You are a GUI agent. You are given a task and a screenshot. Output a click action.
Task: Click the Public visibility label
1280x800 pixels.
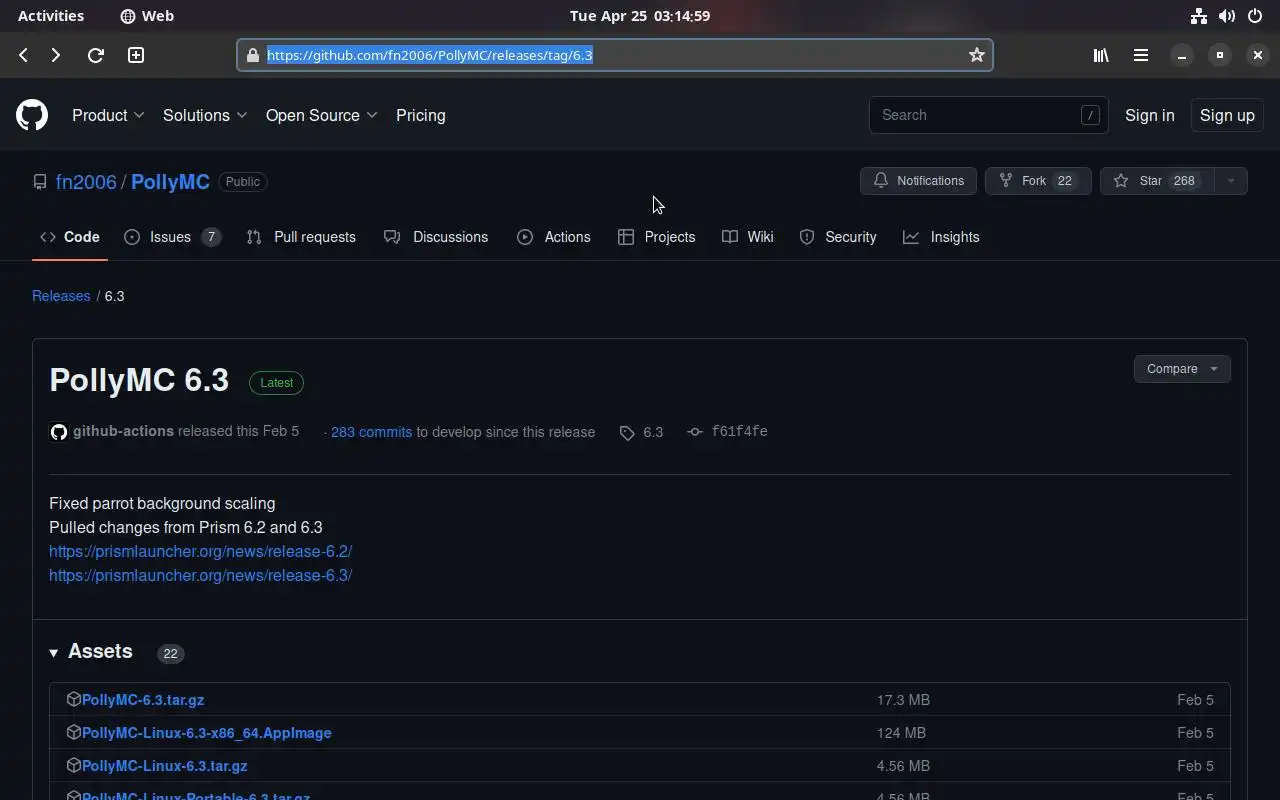click(x=243, y=182)
